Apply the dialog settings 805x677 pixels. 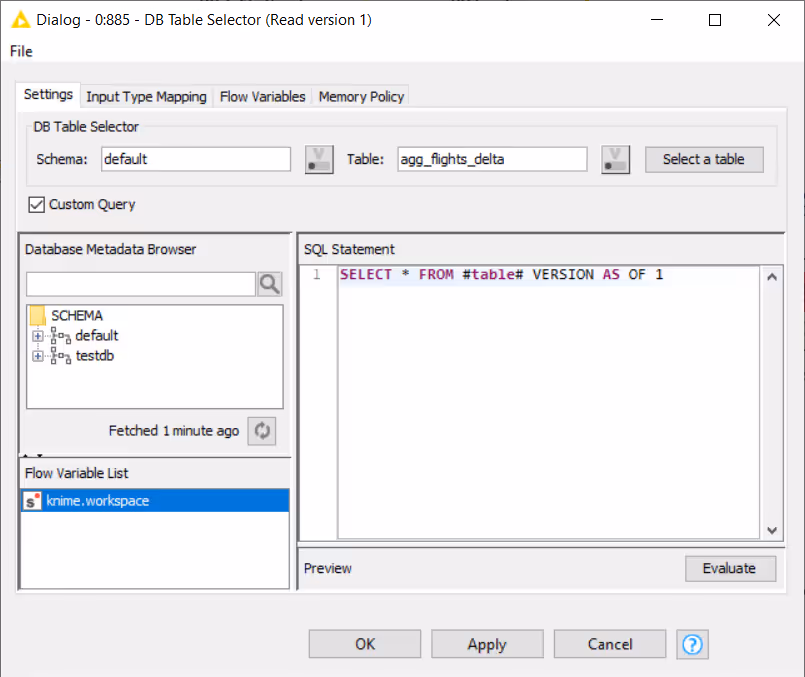tap(487, 644)
